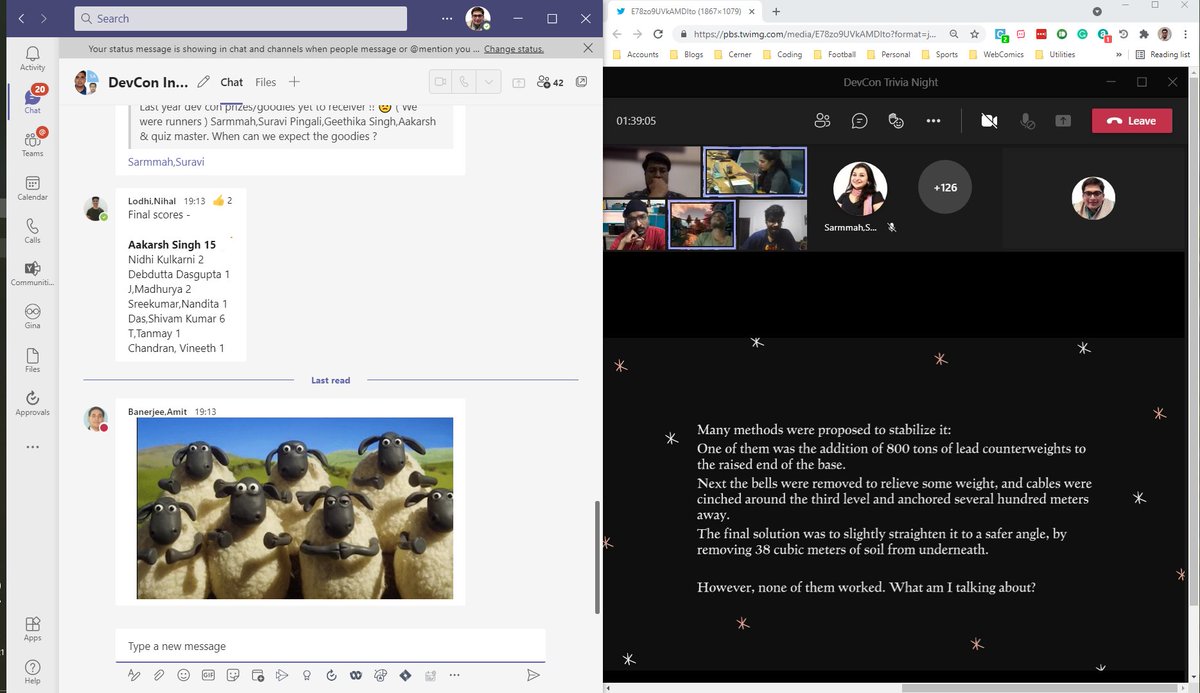Open Approvals app in sidebar
The width and height of the screenshot is (1200, 693).
(x=32, y=402)
